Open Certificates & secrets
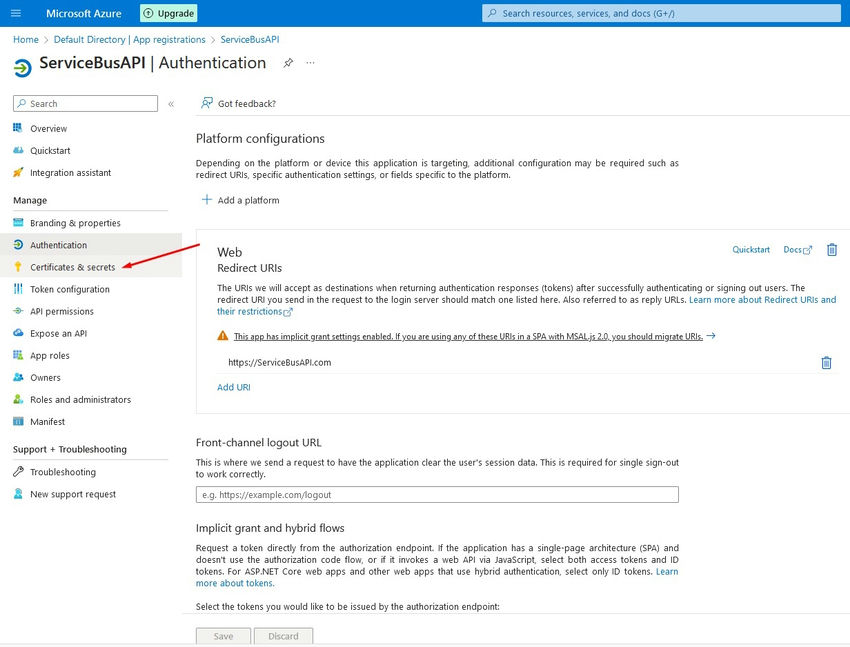The width and height of the screenshot is (850, 647). tap(72, 267)
